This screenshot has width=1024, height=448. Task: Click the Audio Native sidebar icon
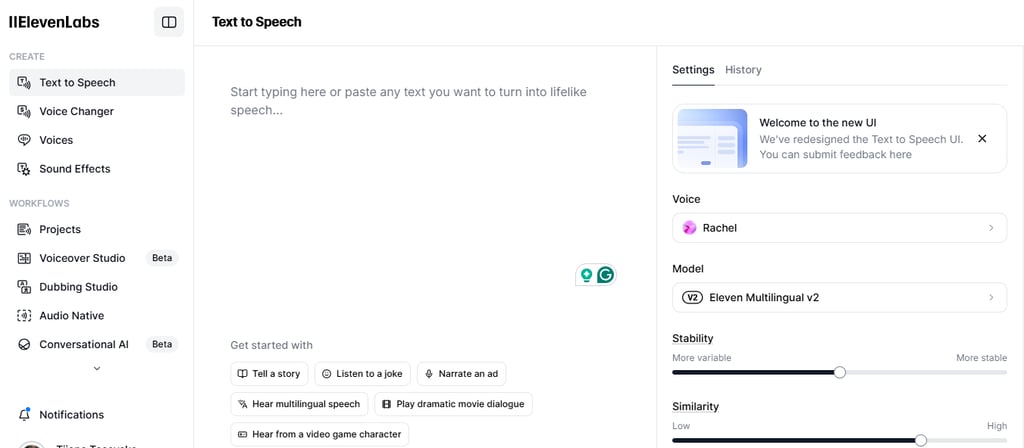point(24,315)
